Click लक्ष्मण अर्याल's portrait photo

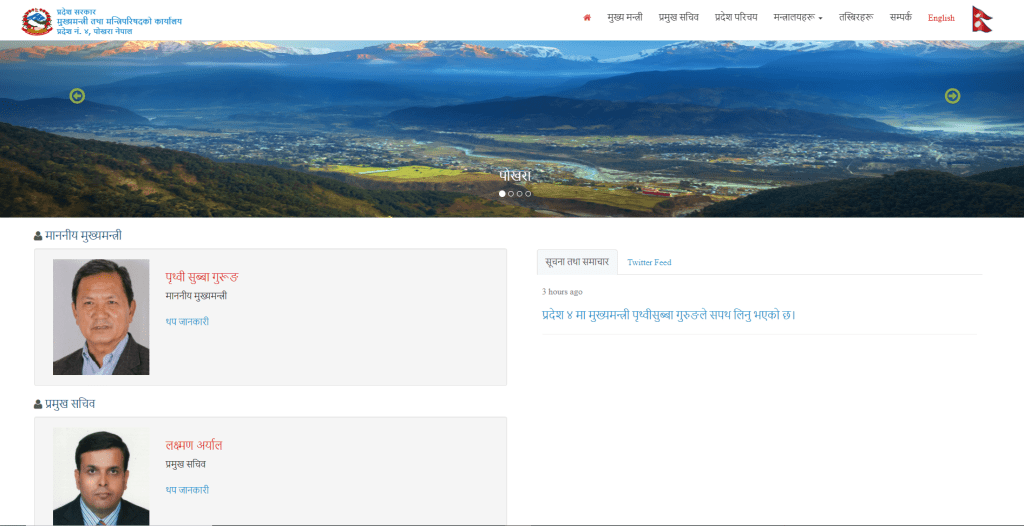101,476
